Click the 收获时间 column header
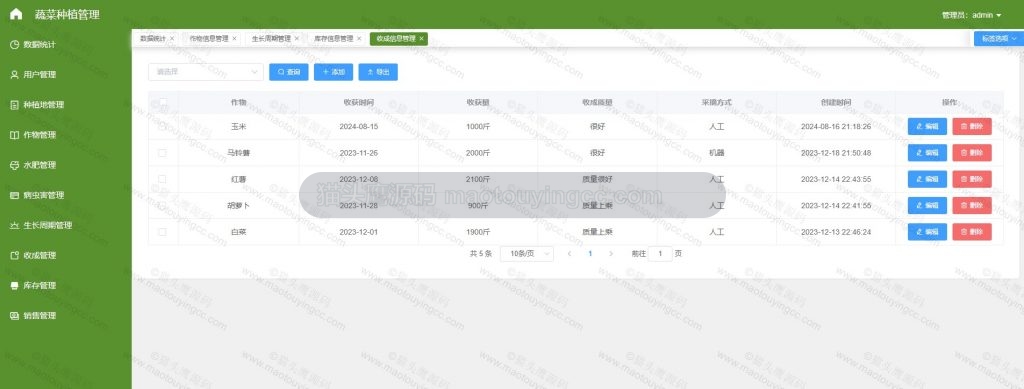Image resolution: width=1024 pixels, height=389 pixels. pyautogui.click(x=359, y=102)
